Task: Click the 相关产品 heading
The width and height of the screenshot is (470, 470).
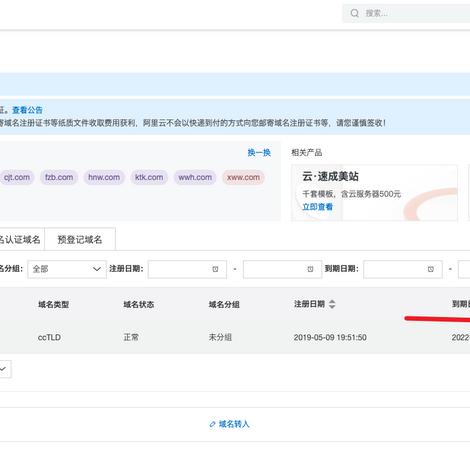Action: (307, 153)
